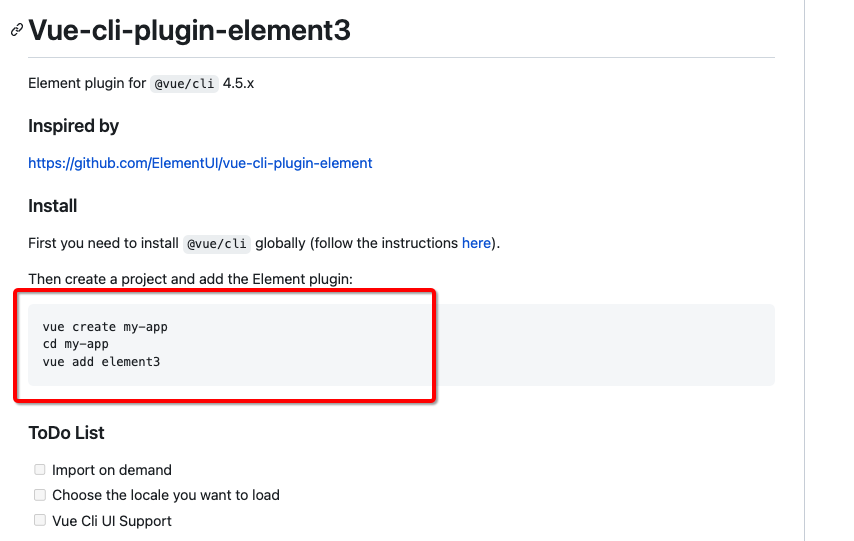
Task: Click the "Element plugin for" description text
Action: tap(87, 84)
